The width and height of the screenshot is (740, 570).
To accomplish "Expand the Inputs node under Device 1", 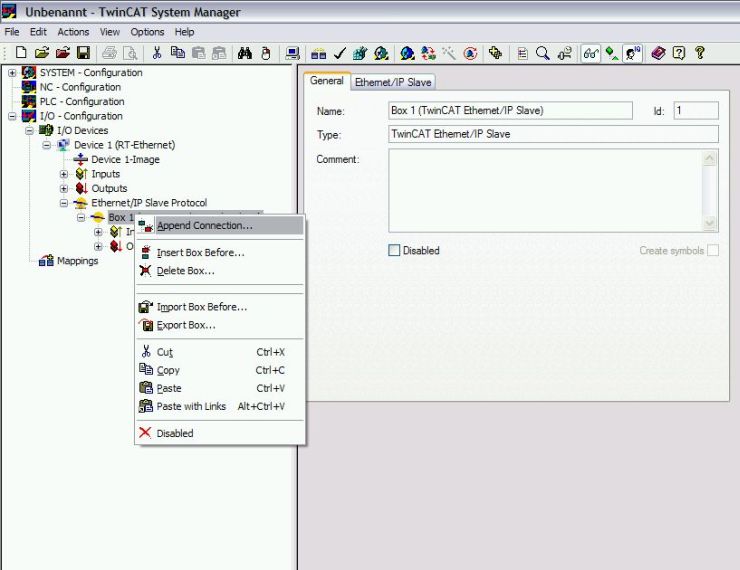I will tap(64, 174).
